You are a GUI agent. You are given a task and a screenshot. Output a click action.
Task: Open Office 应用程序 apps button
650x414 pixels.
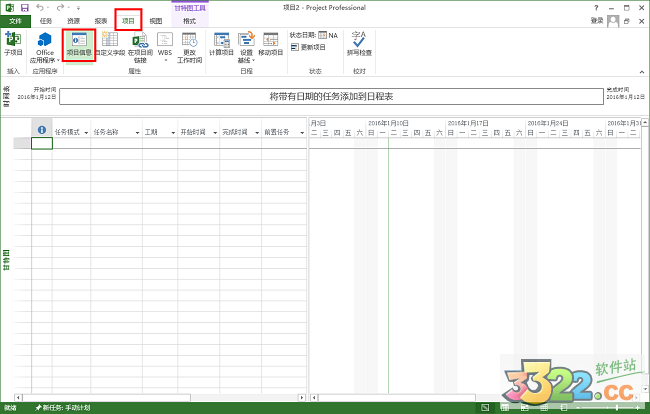tap(45, 47)
